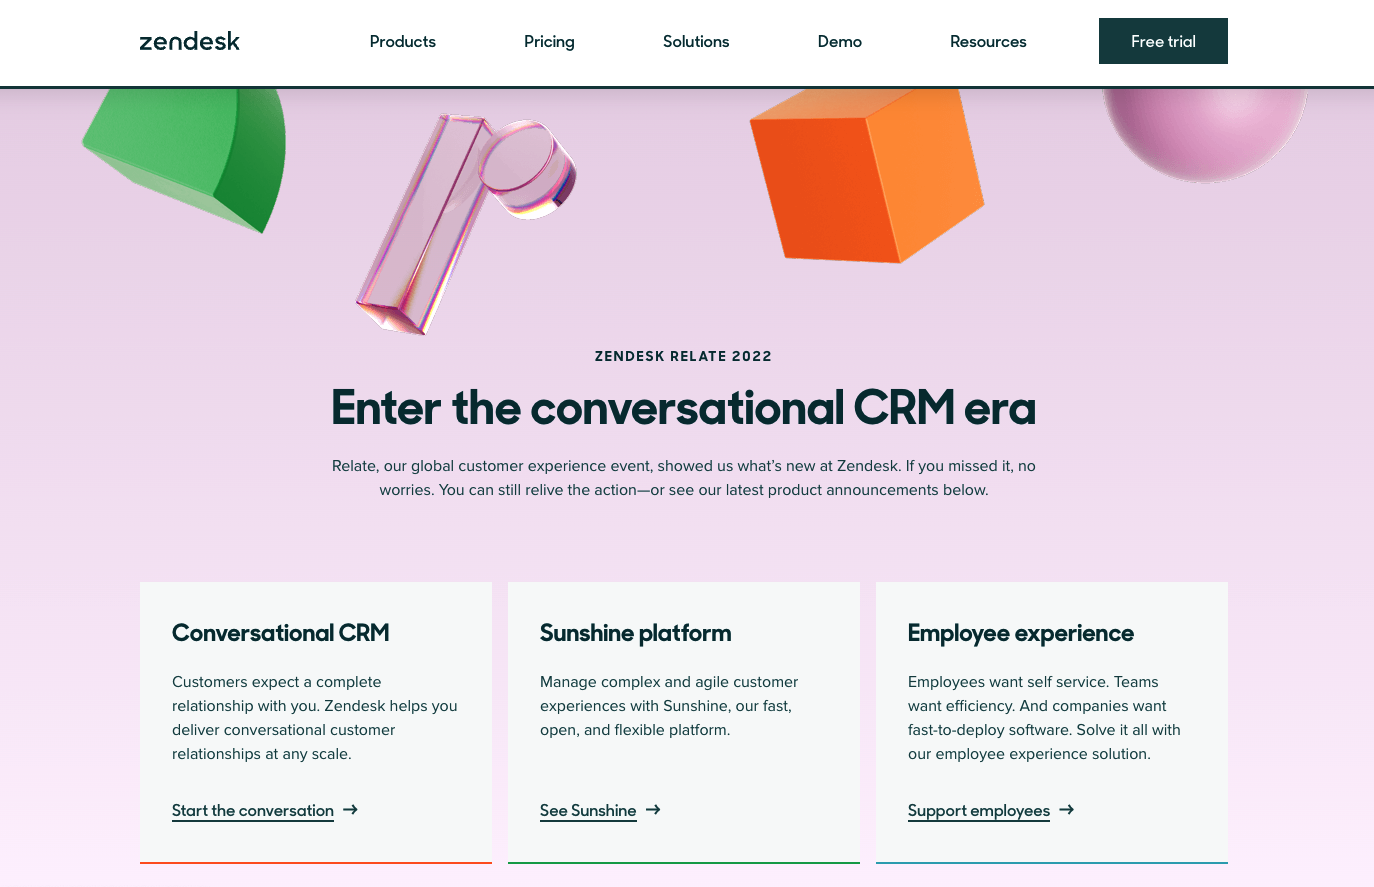Viewport: 1374px width, 887px height.
Task: Open the Resources menu
Action: (988, 41)
